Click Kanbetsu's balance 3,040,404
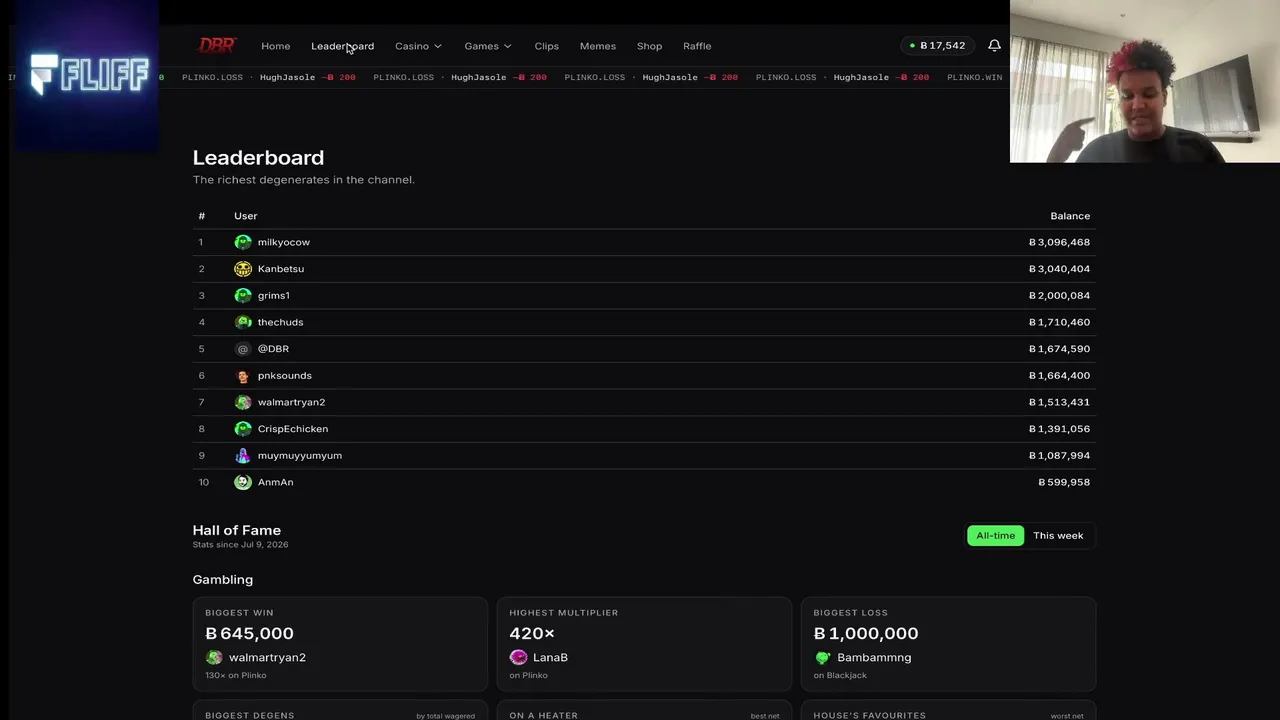This screenshot has height=720, width=1280. click(x=1059, y=269)
